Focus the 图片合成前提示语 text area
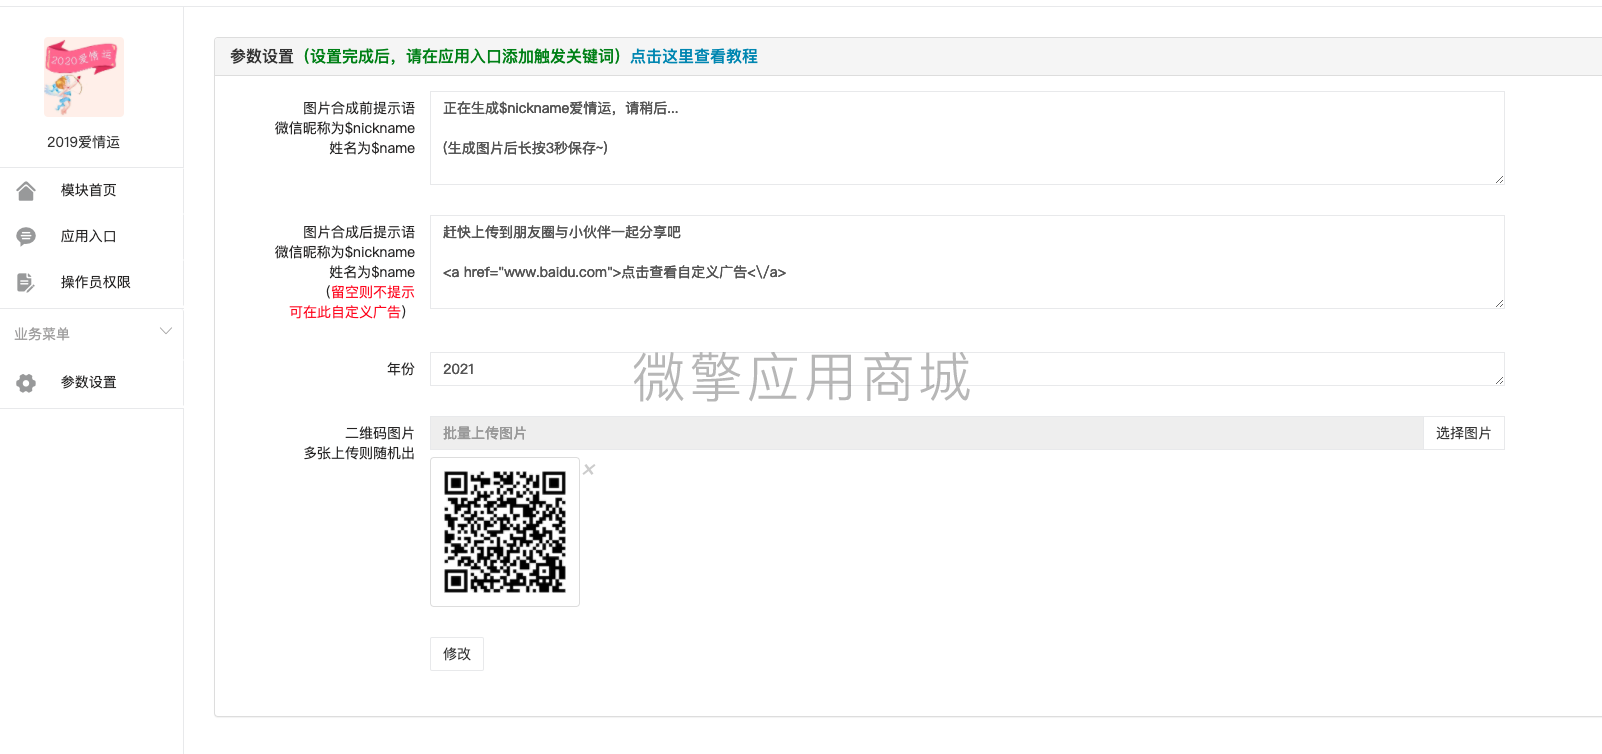1602x754 pixels. pos(967,138)
